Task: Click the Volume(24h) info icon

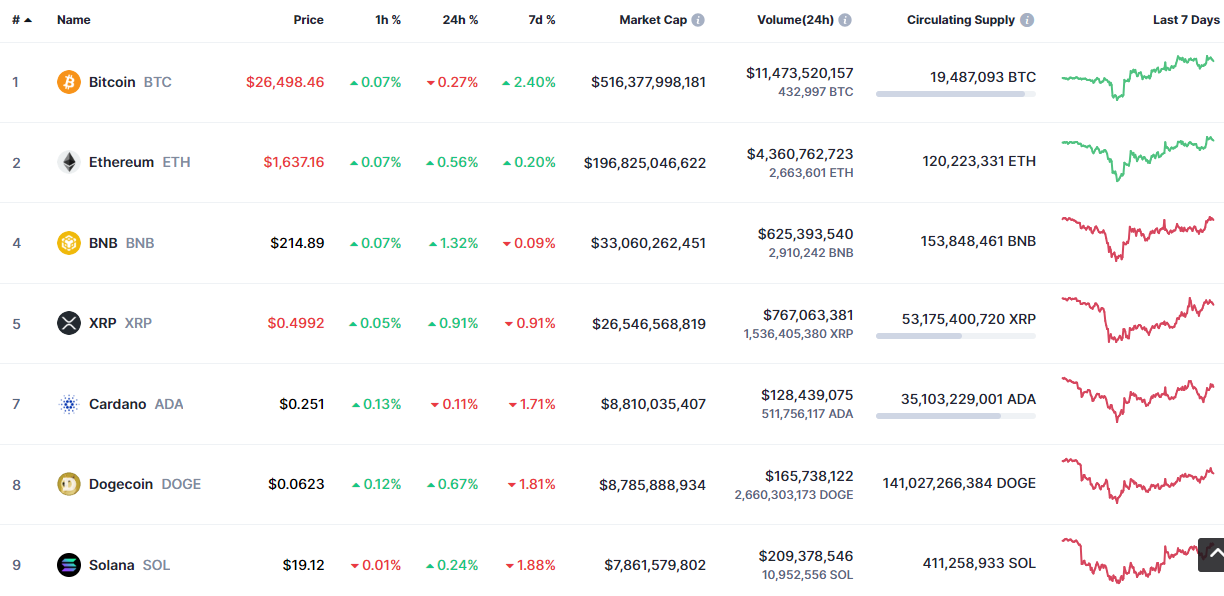Action: point(845,20)
